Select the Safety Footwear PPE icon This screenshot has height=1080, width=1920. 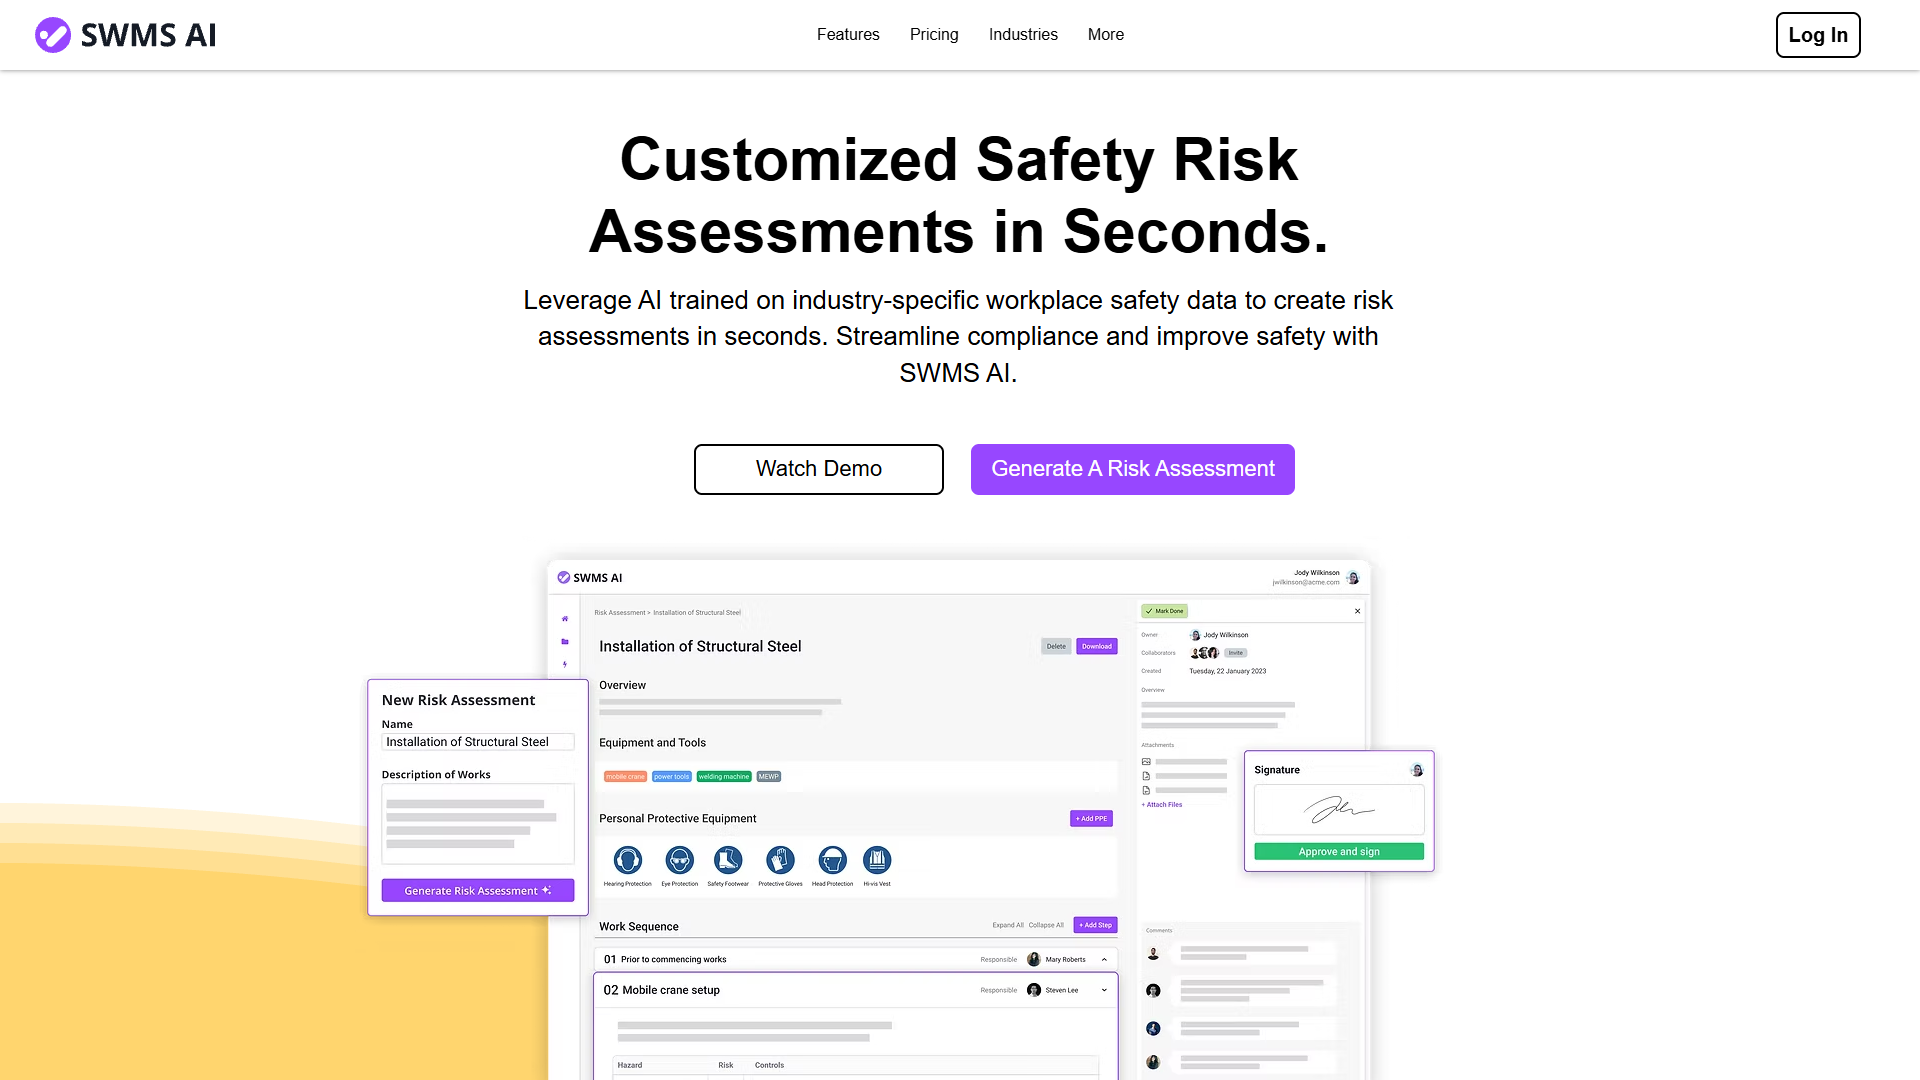click(728, 860)
